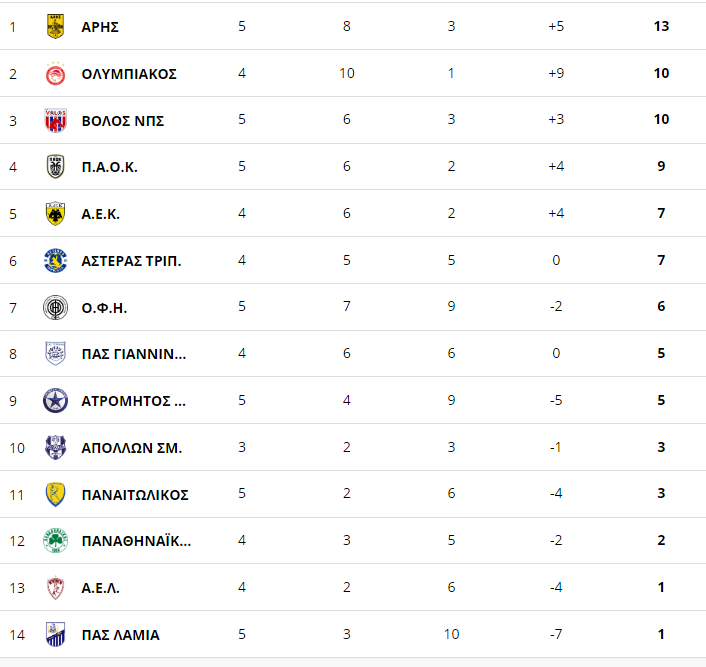The width and height of the screenshot is (706, 667).
Task: Open the ΠΑΝΑΘΗΝΑΪΚ... team name link
Action: tap(136, 540)
